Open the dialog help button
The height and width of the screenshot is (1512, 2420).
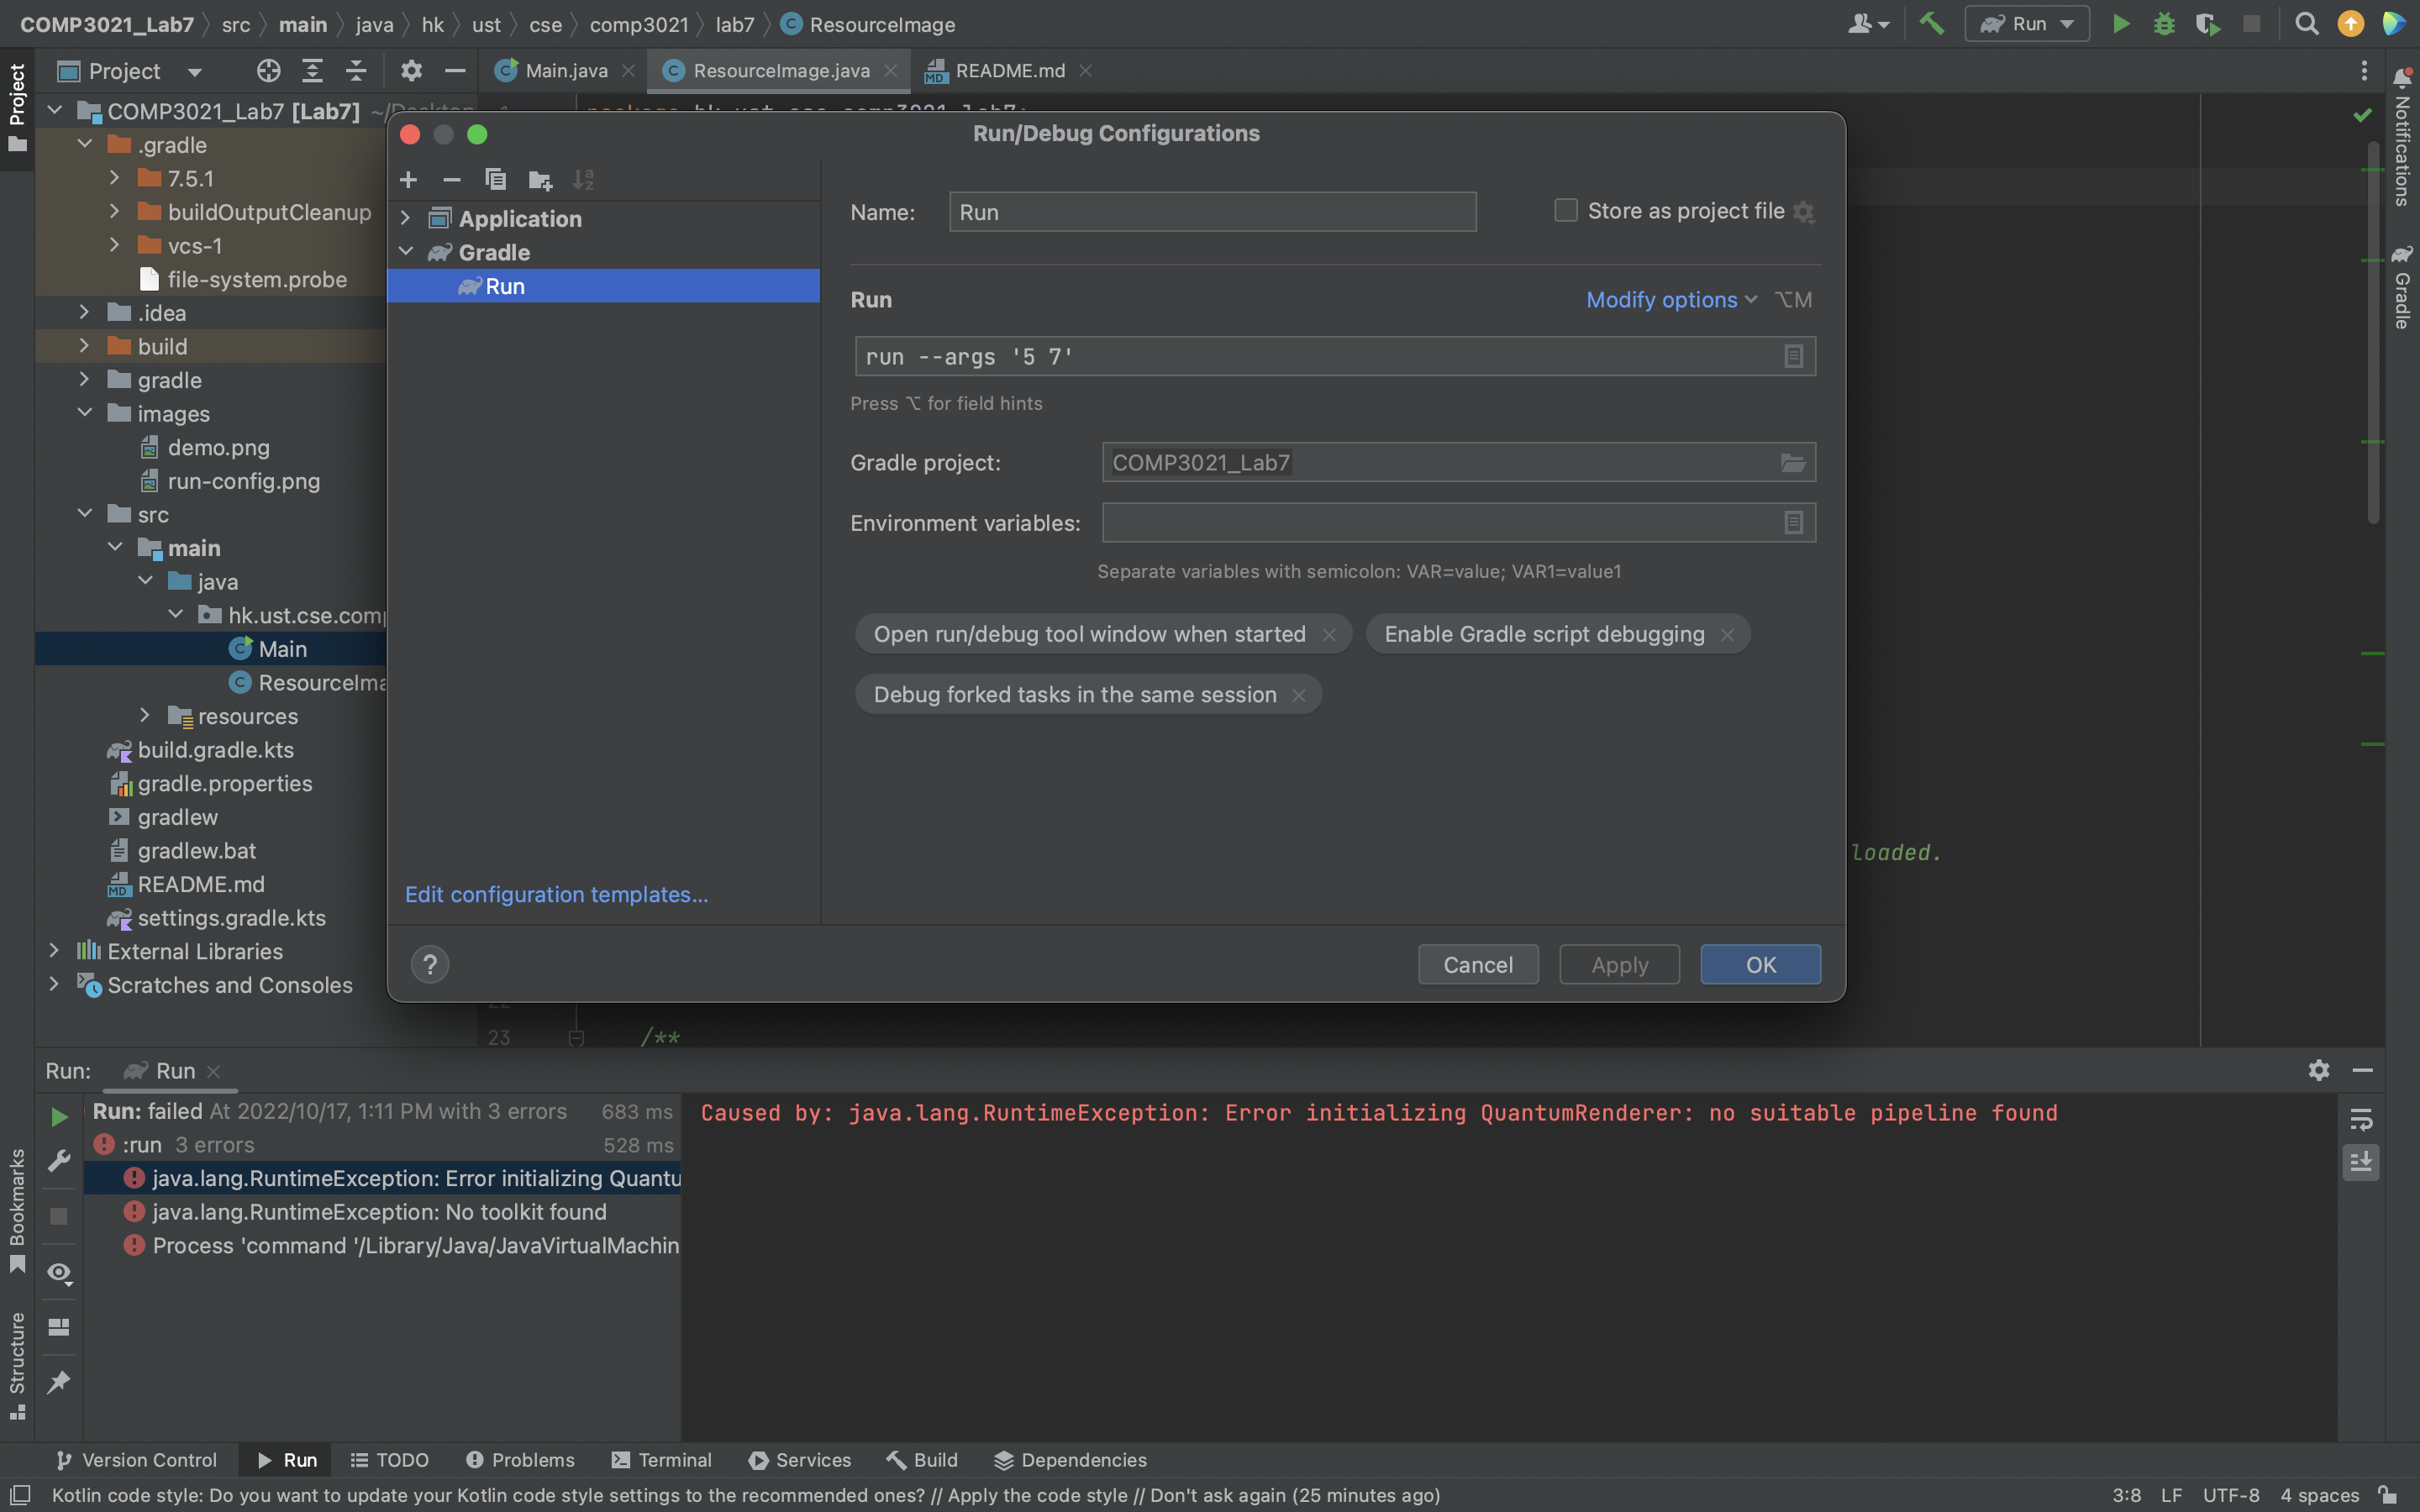point(430,964)
